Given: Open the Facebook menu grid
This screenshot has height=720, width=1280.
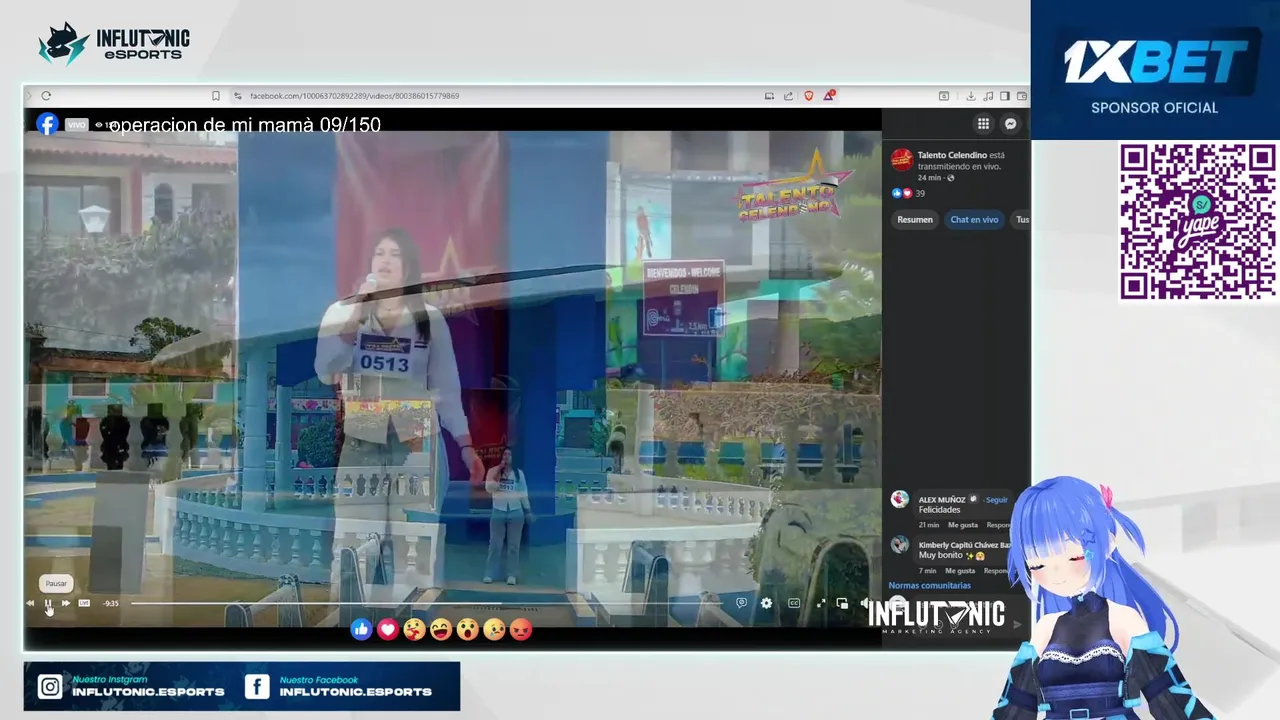Looking at the screenshot, I should pyautogui.click(x=983, y=124).
